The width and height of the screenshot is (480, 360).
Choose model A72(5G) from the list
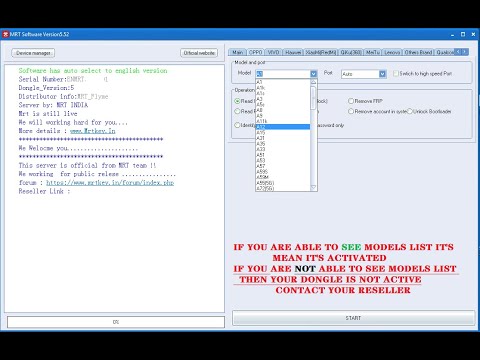pos(283,188)
